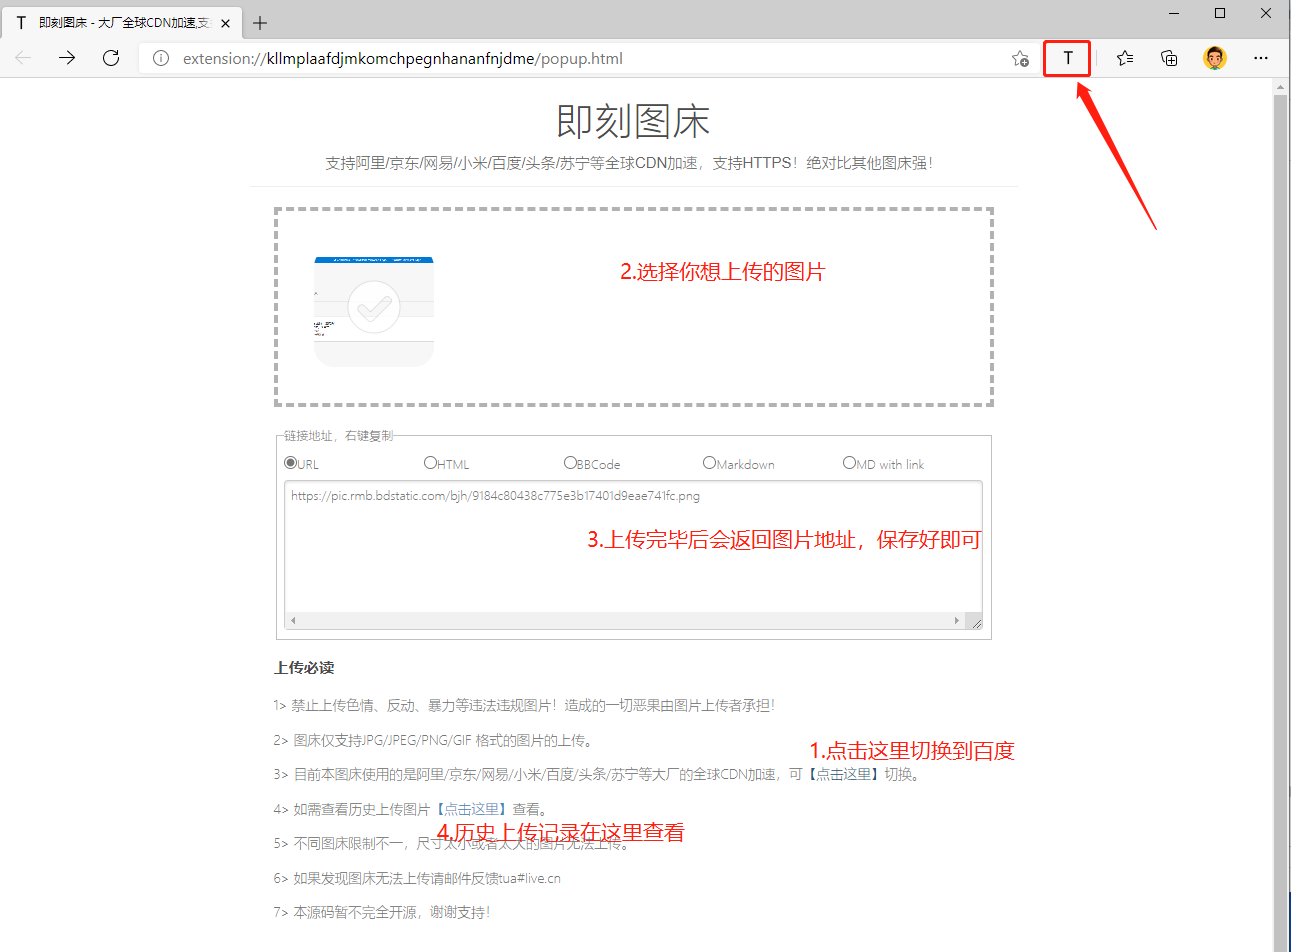Select the HTML link format option
Image resolution: width=1291 pixels, height=952 pixels.
tap(431, 463)
